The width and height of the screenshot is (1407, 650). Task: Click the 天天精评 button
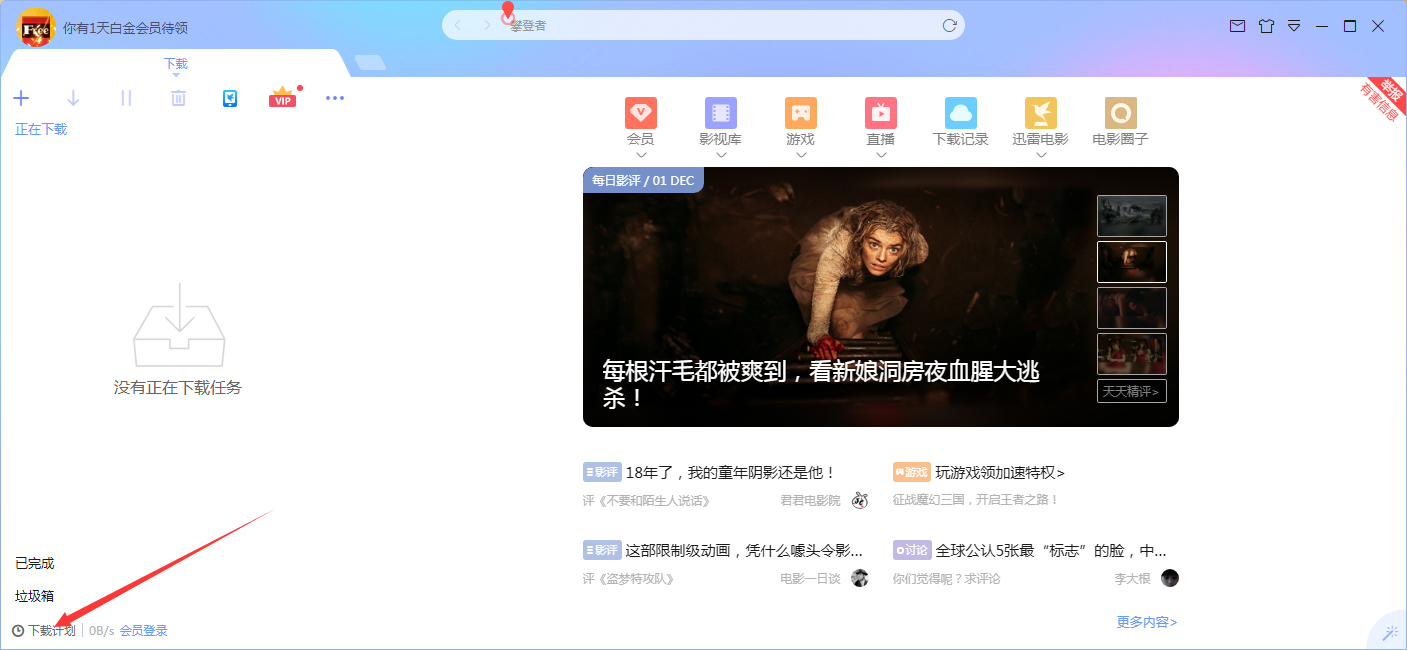click(x=1131, y=390)
